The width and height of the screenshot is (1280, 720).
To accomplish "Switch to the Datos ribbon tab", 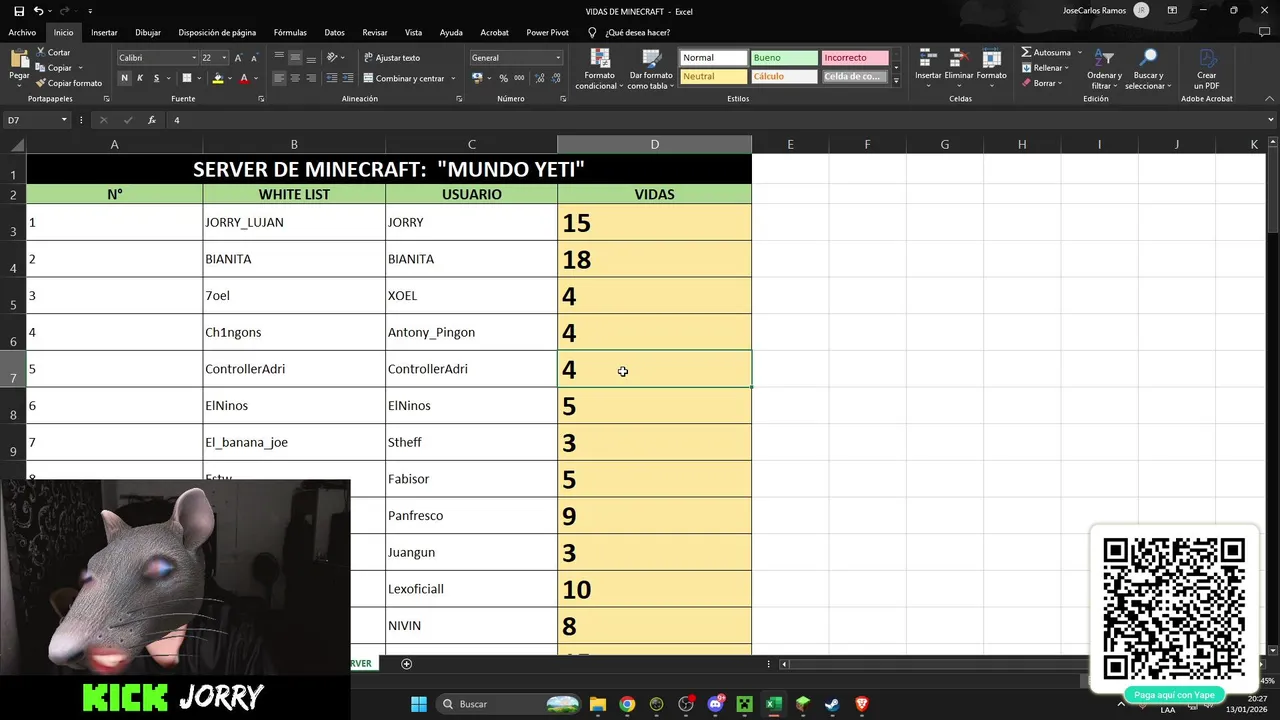I will (334, 32).
